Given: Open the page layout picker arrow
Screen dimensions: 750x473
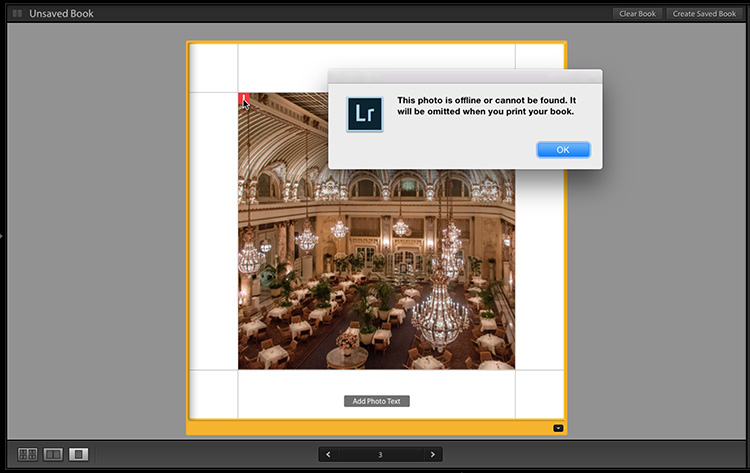Looking at the screenshot, I should pyautogui.click(x=557, y=428).
